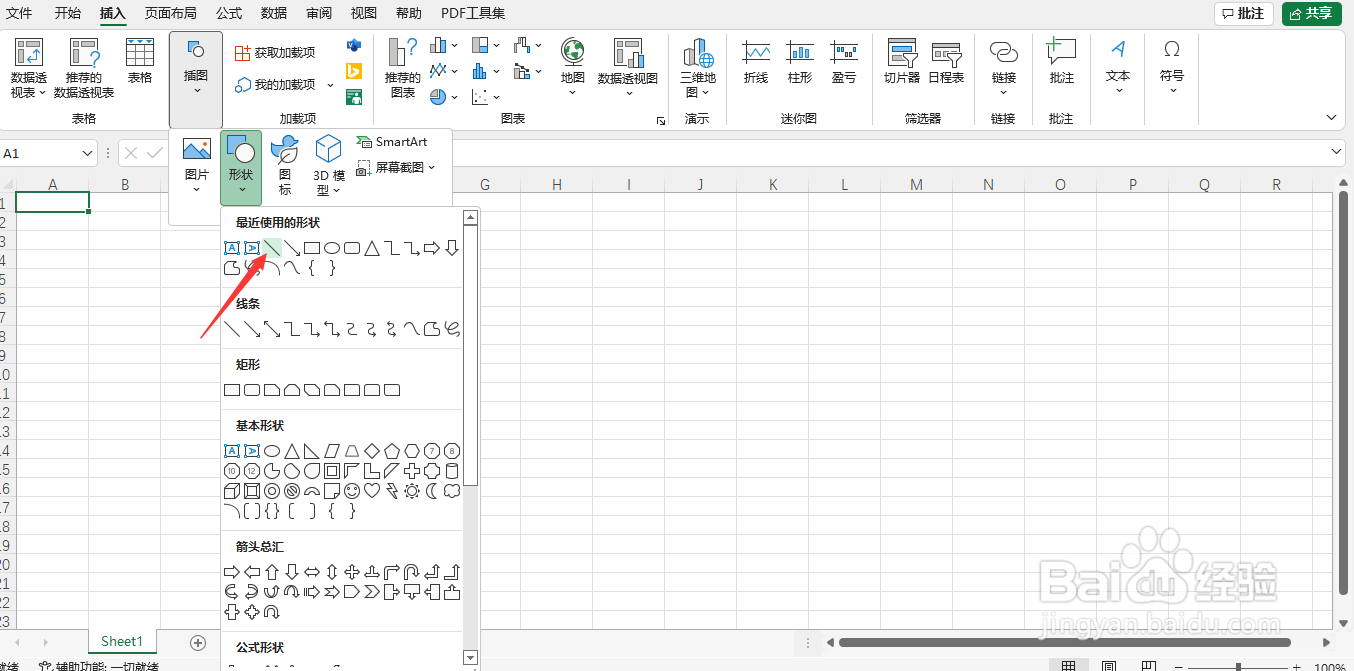Open the column or bar chart dropdown
This screenshot has width=1354, height=671.
444,46
